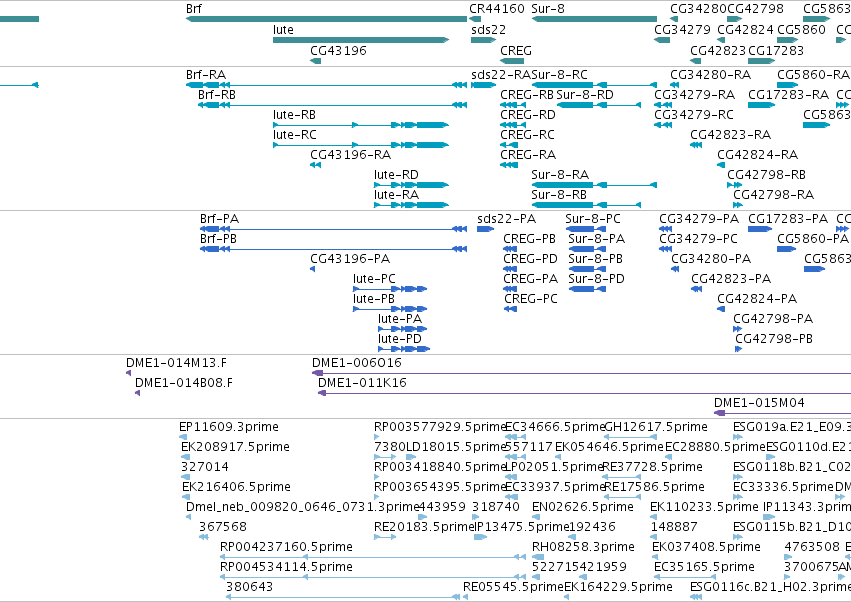Click the RP004237160.5prime EST label
Image resolution: width=851 pixels, height=602 pixels.
pos(286,547)
